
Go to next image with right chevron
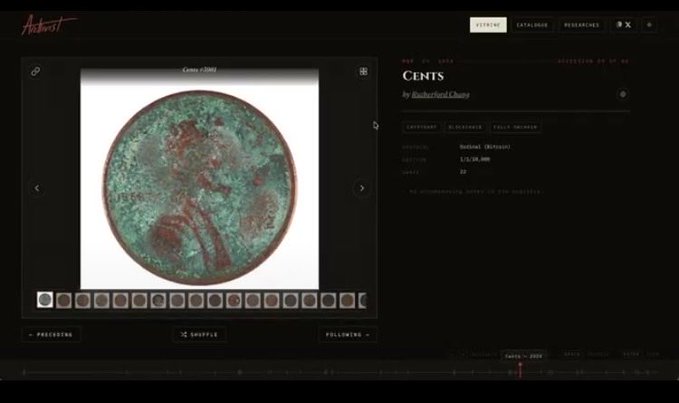coord(362,188)
